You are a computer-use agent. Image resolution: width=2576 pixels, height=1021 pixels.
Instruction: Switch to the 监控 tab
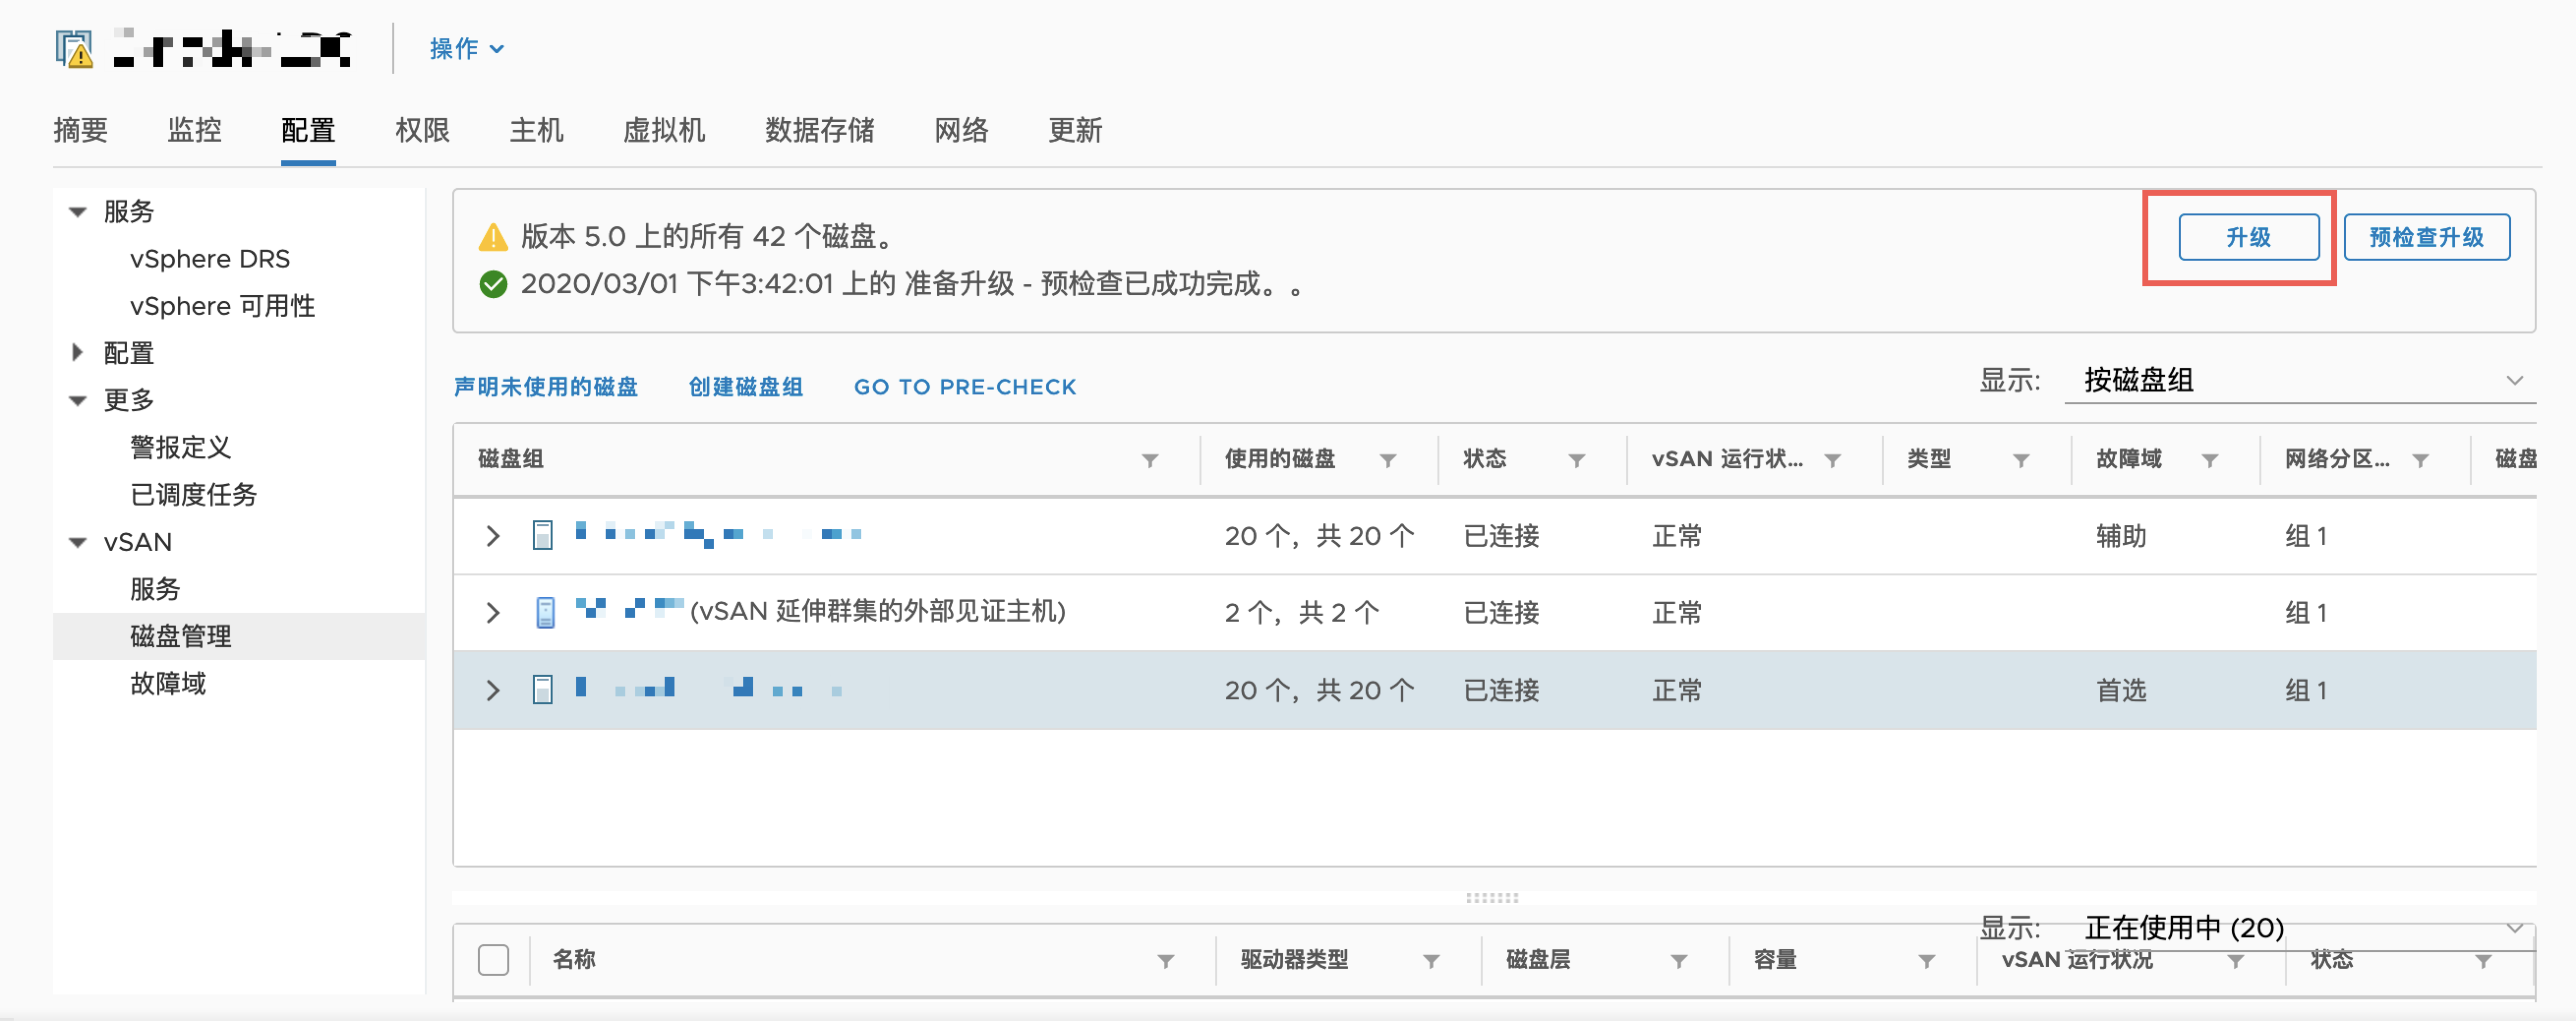(x=194, y=130)
